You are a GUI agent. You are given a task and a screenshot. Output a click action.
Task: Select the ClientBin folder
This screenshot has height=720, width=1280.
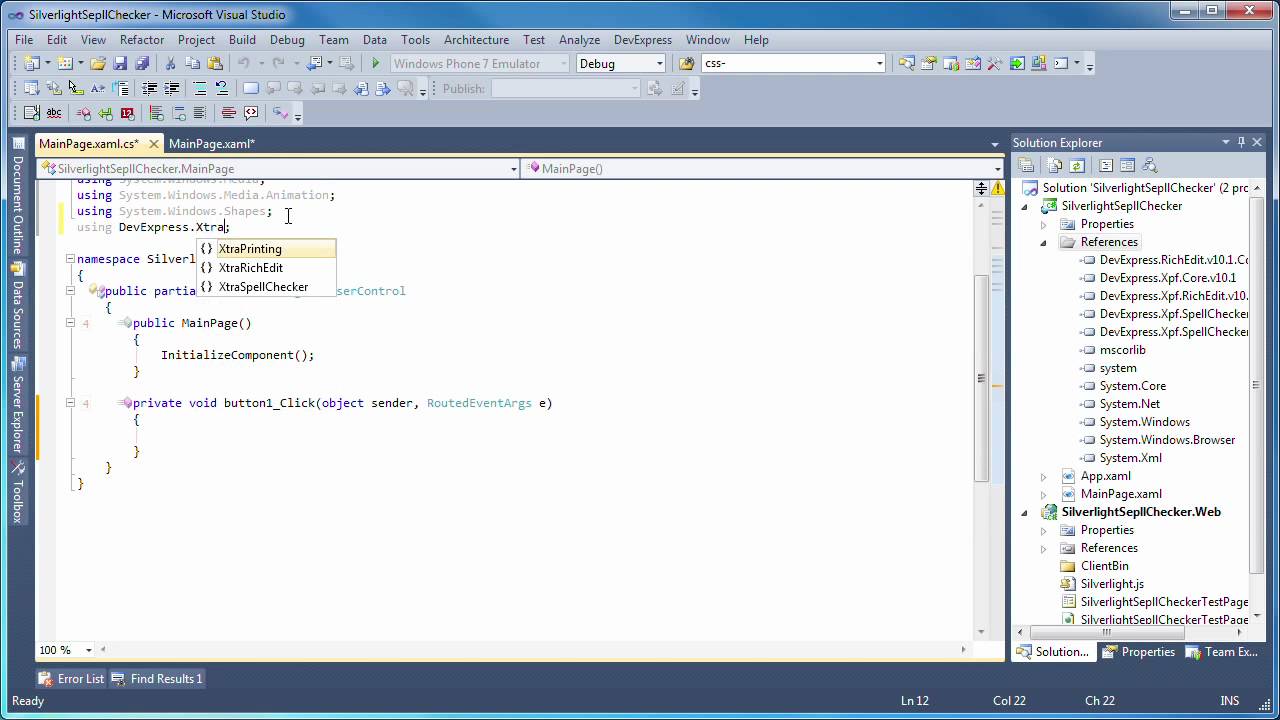tap(1104, 566)
